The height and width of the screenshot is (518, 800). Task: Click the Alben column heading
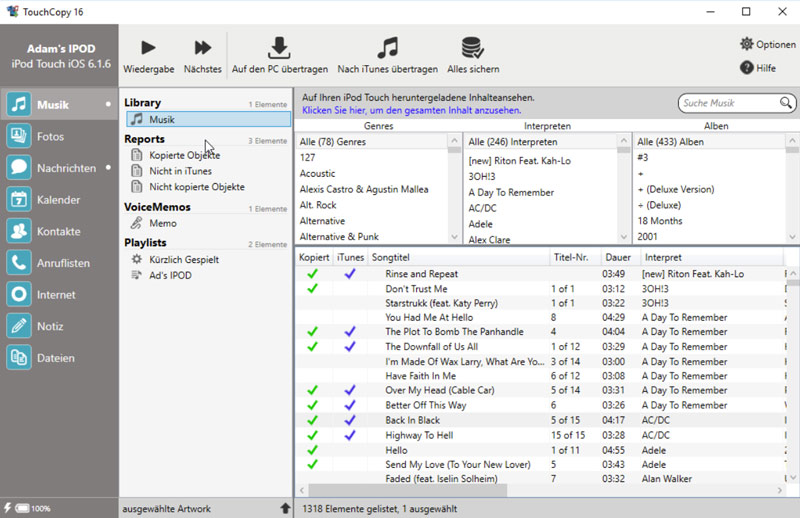716,126
